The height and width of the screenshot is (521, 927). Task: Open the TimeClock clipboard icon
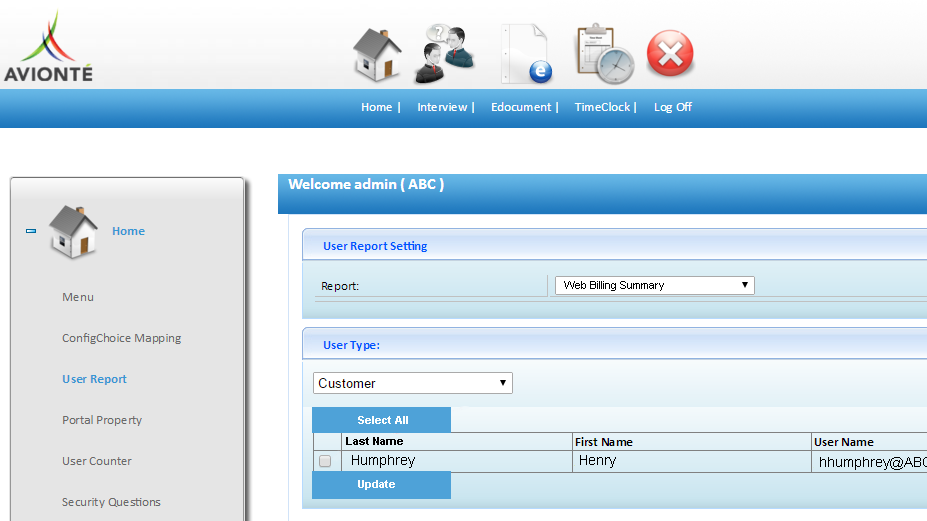[x=603, y=54]
